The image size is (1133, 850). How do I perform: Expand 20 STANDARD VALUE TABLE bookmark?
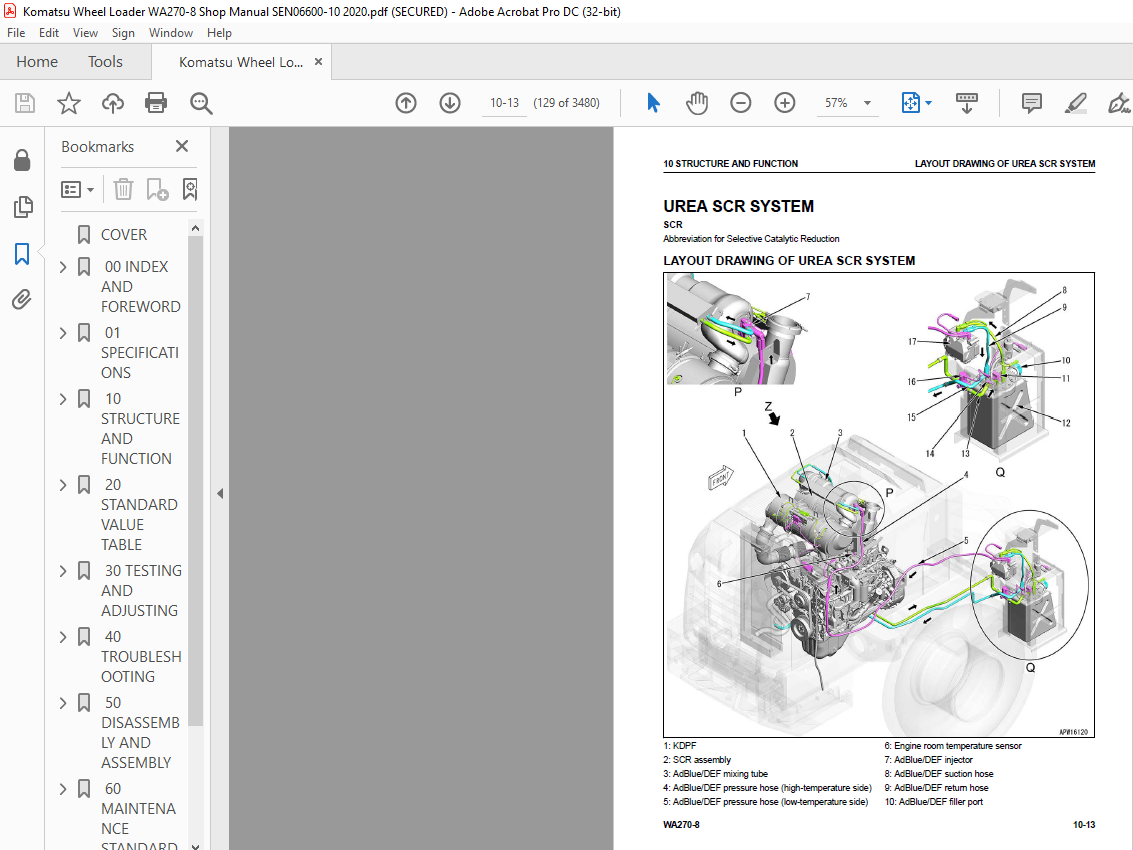pos(63,485)
